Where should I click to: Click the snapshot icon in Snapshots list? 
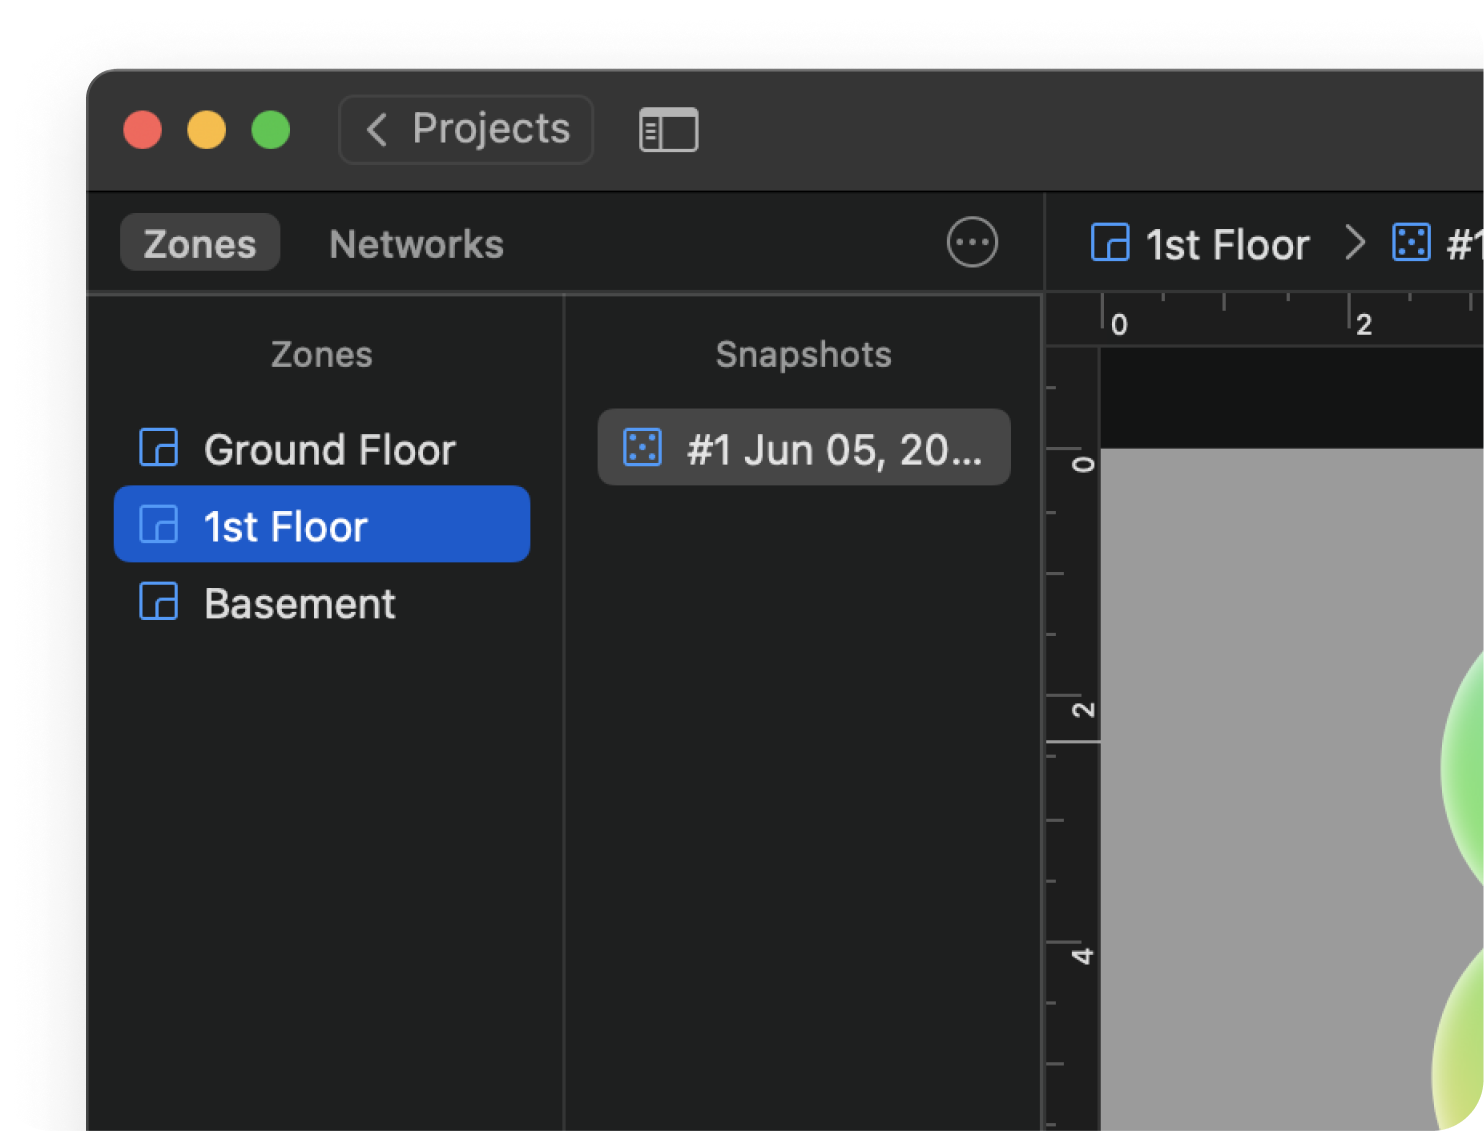coord(642,448)
